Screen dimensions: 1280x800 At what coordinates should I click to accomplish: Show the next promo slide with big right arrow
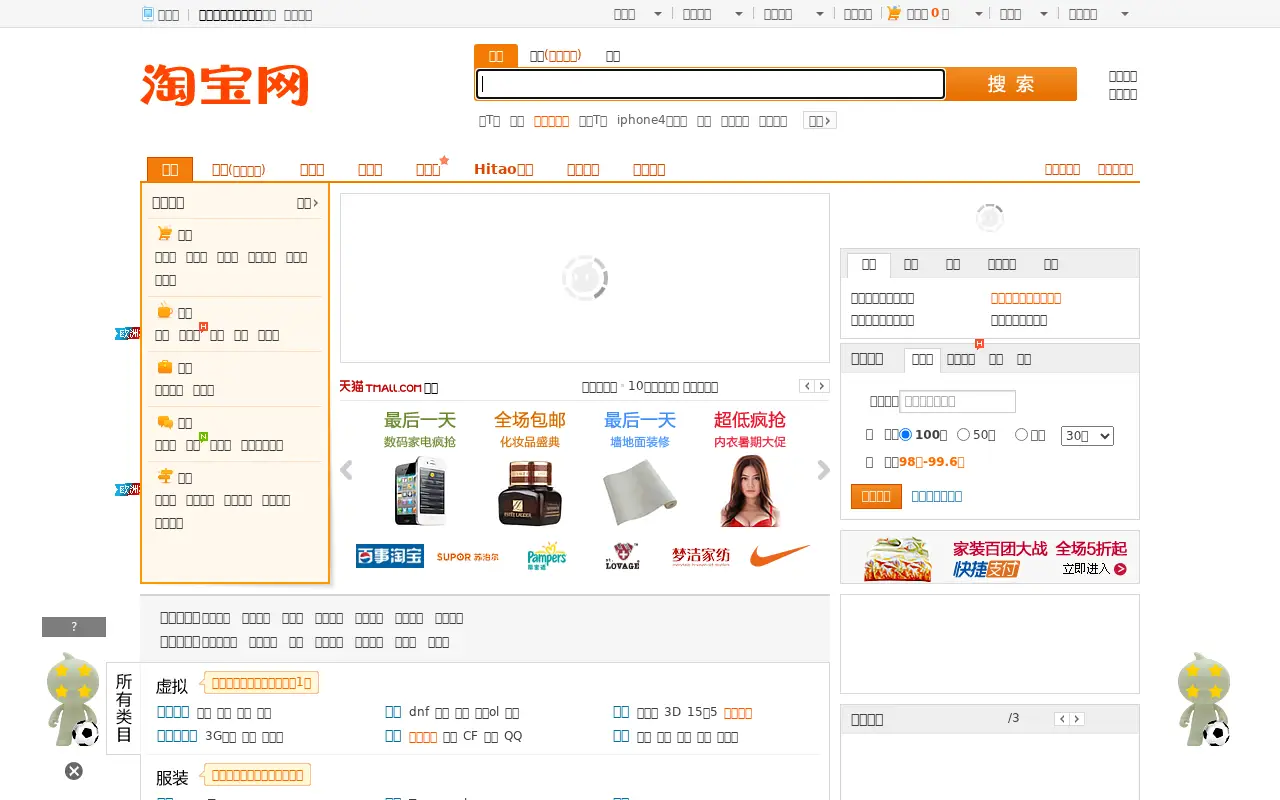823,470
